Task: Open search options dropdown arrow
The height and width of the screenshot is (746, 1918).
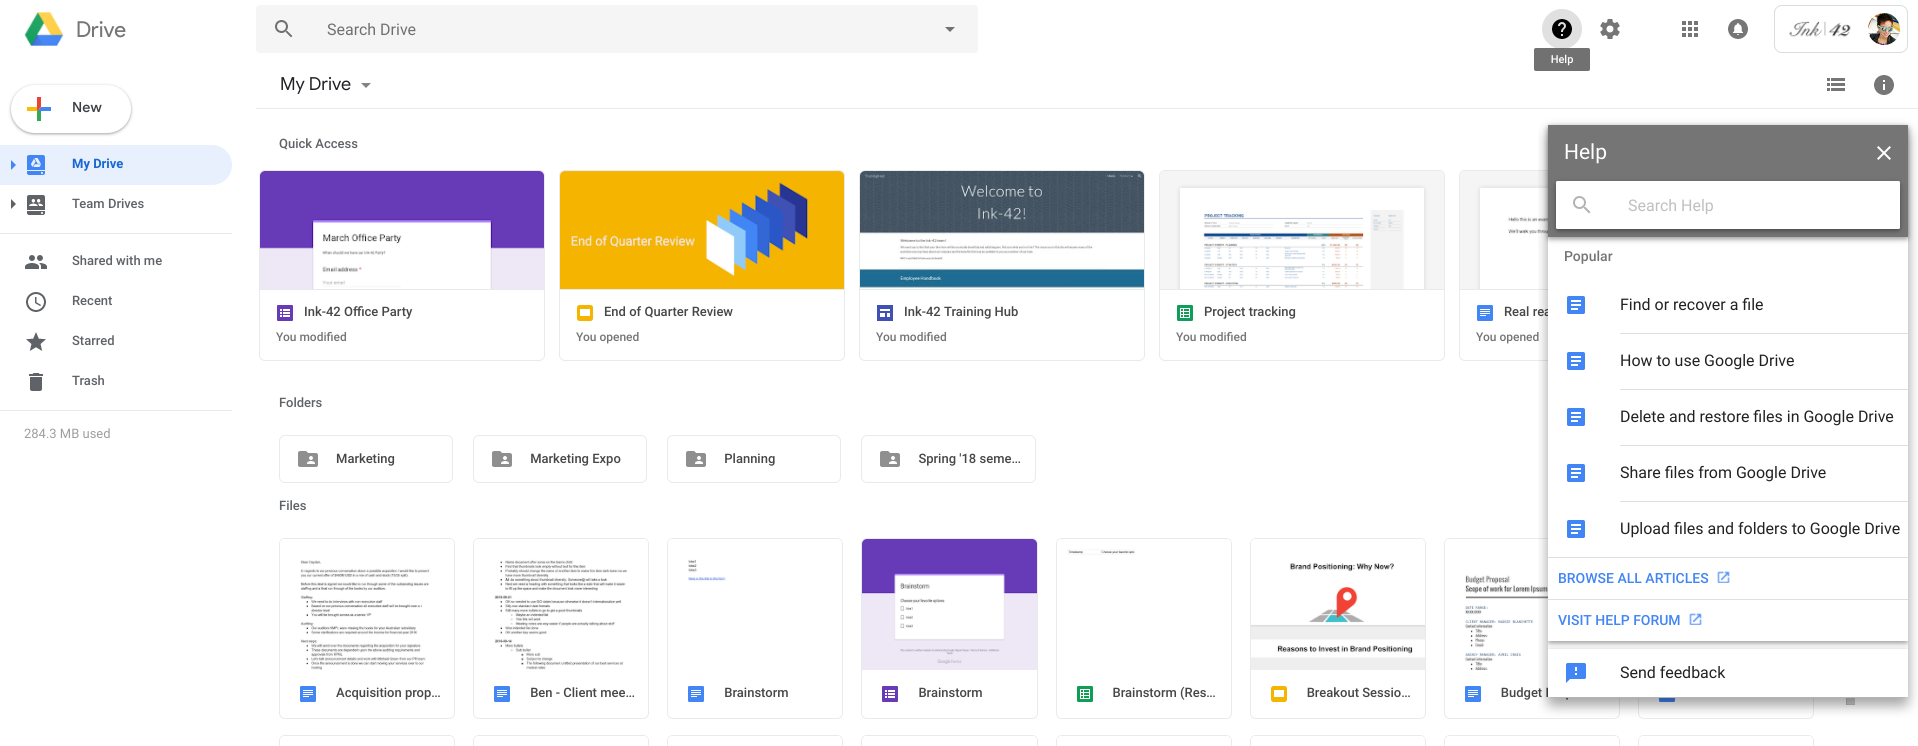Action: coord(949,29)
